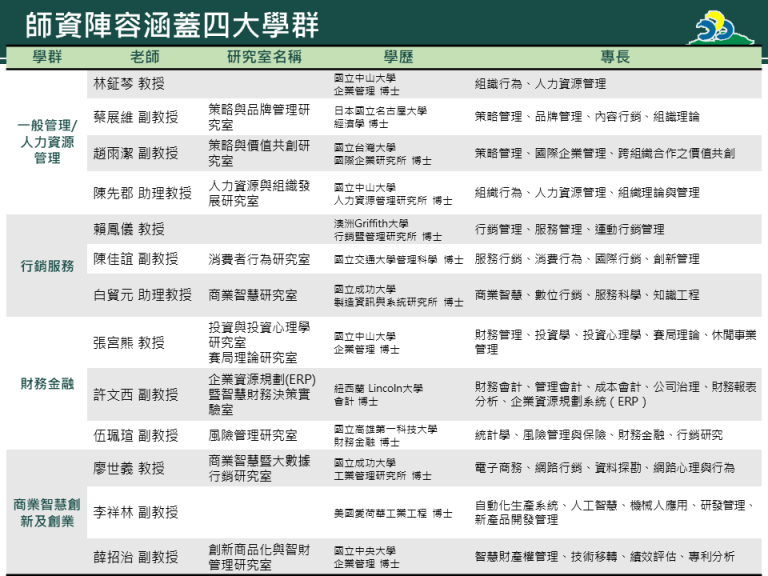Click teacher name 薛招治 副教授
The width and height of the screenshot is (768, 576).
tap(135, 557)
